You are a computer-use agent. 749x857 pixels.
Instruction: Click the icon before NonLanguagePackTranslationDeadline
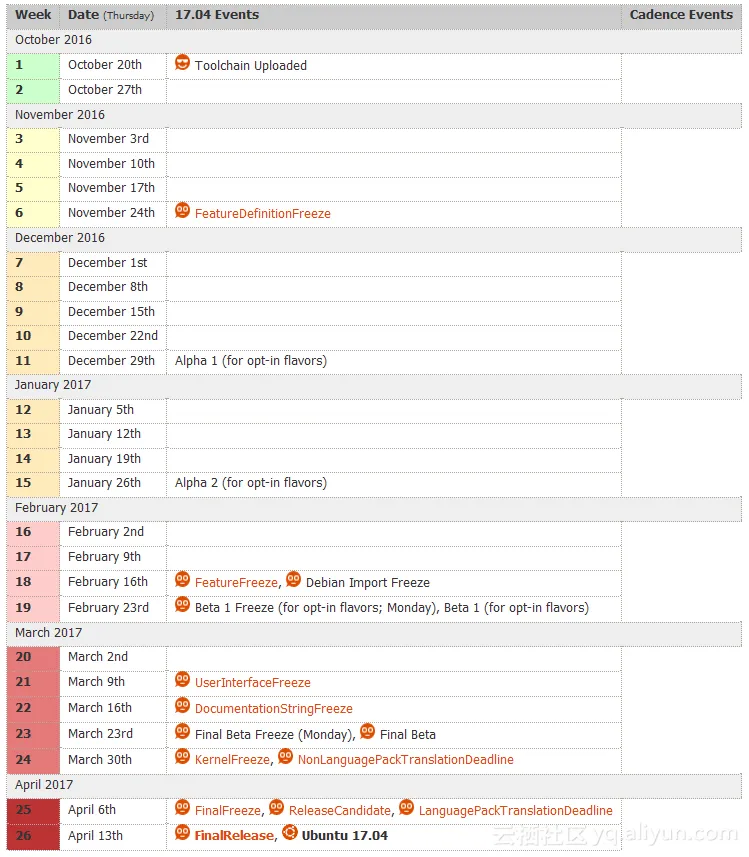coord(285,757)
